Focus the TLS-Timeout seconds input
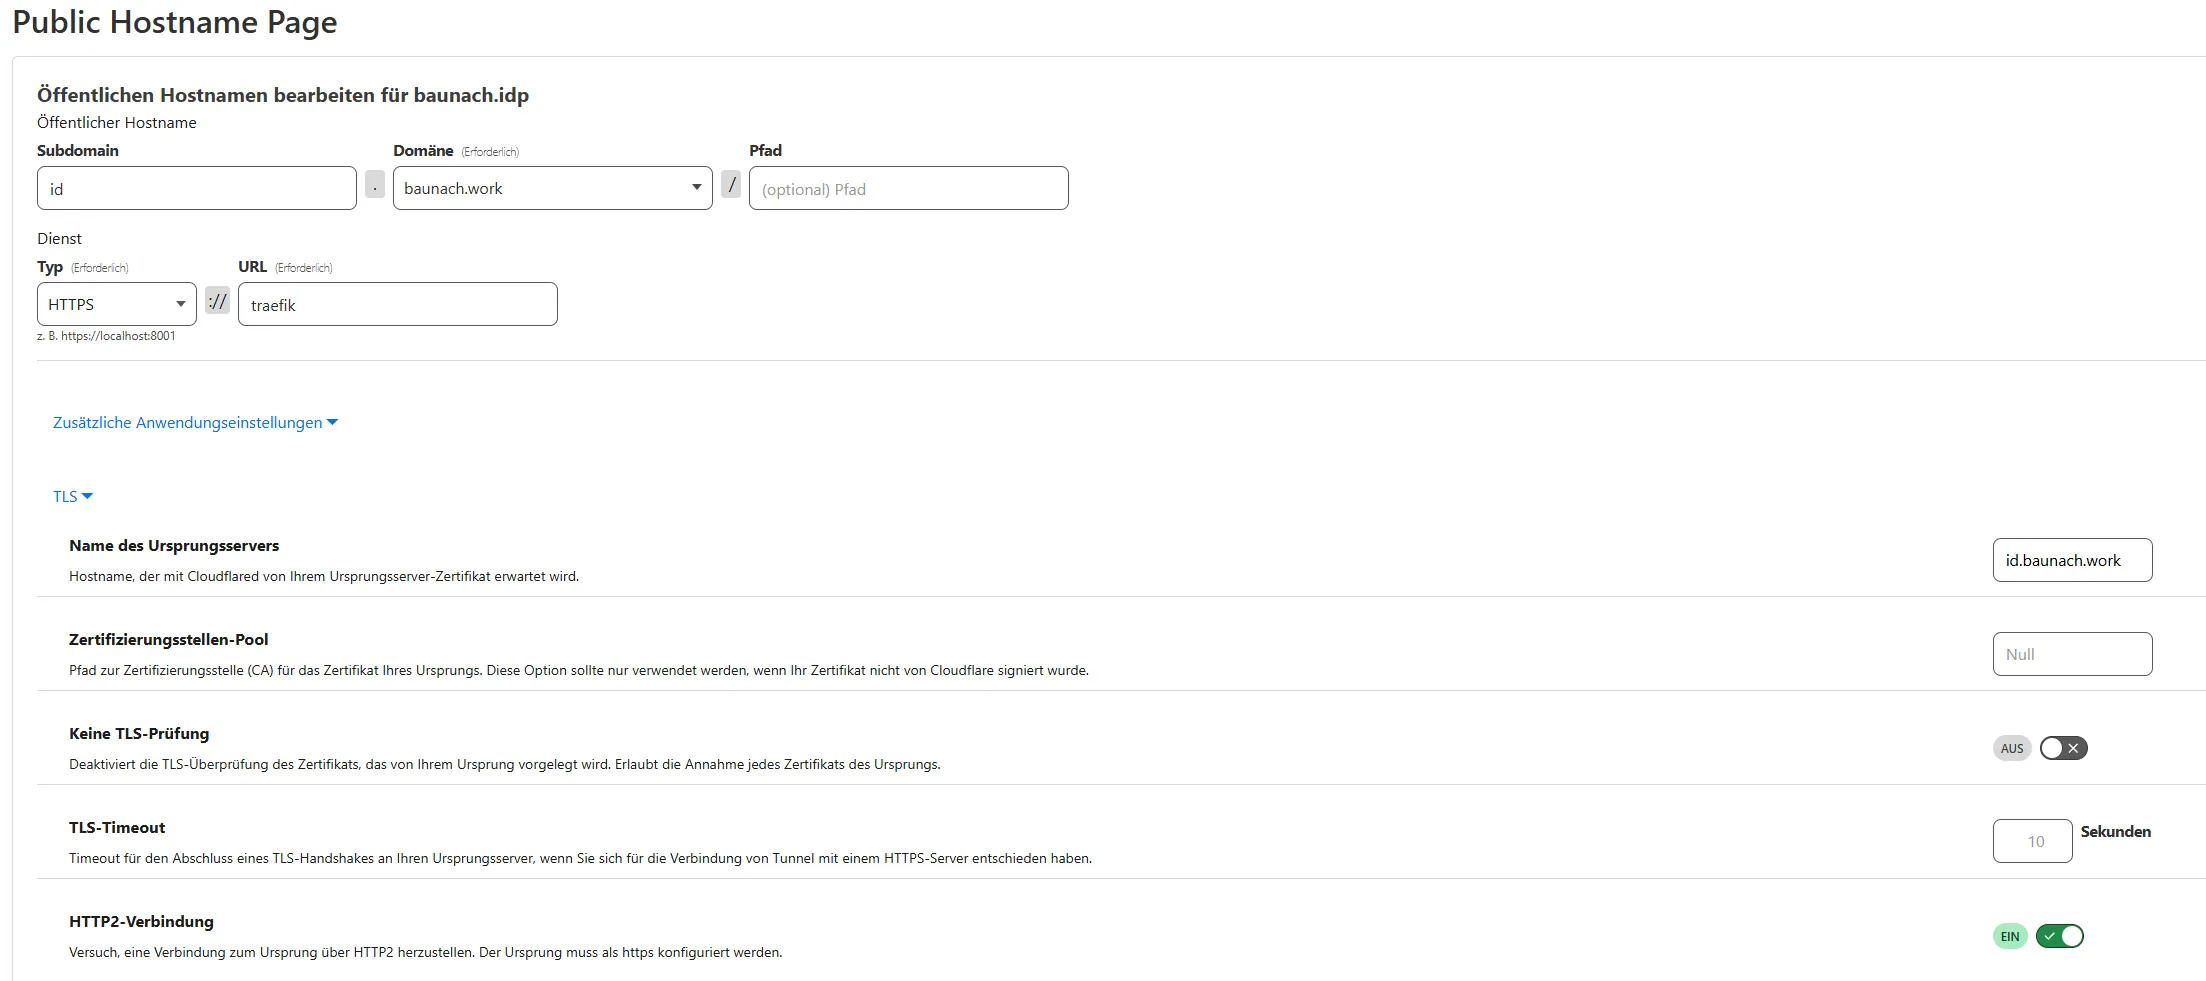Screen dimensions: 2206x981 (x=2031, y=842)
